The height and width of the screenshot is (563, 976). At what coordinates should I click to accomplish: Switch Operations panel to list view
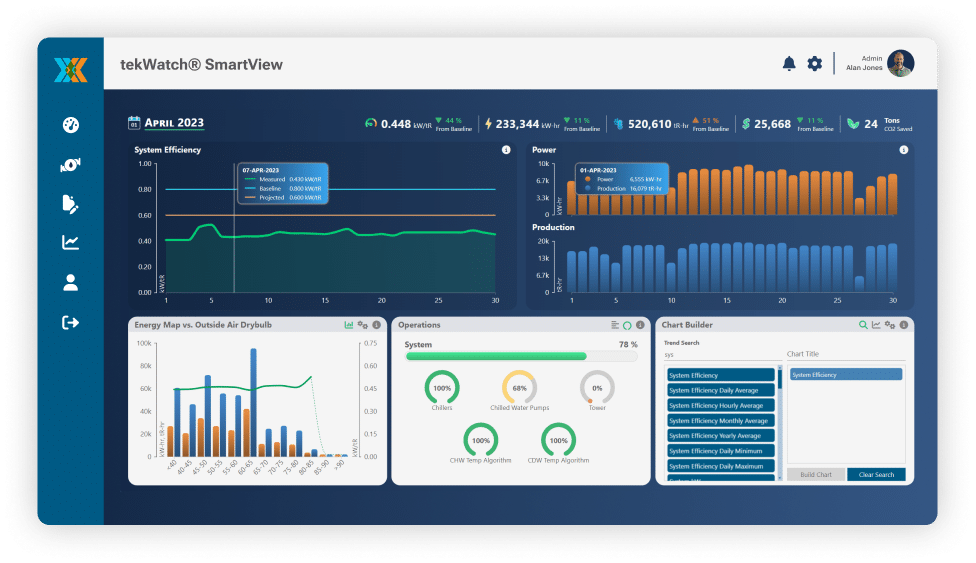pyautogui.click(x=615, y=325)
